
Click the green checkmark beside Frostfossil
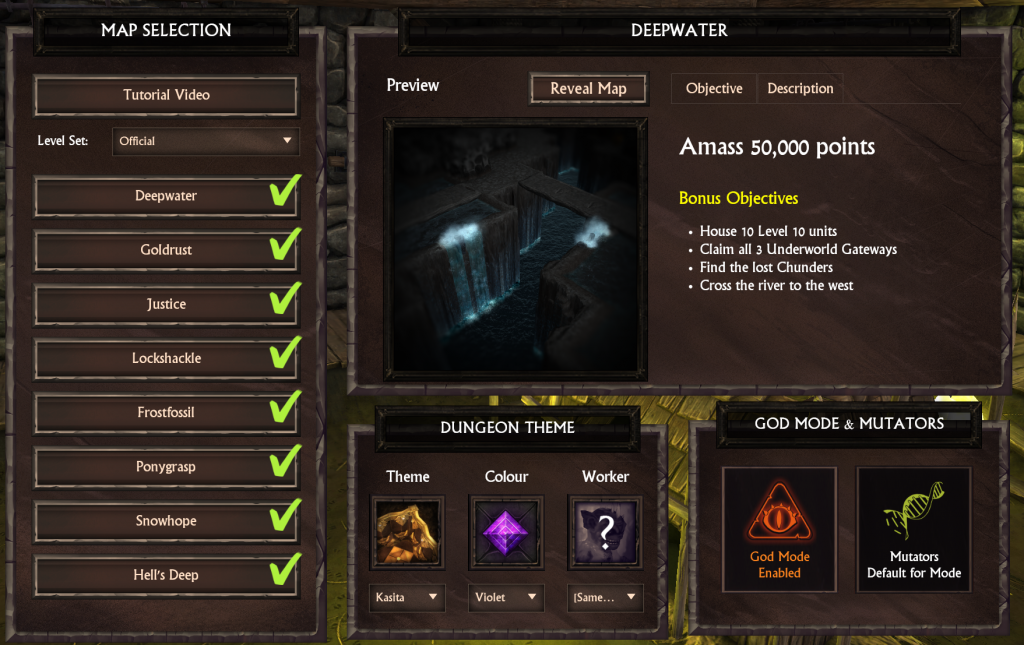[285, 407]
